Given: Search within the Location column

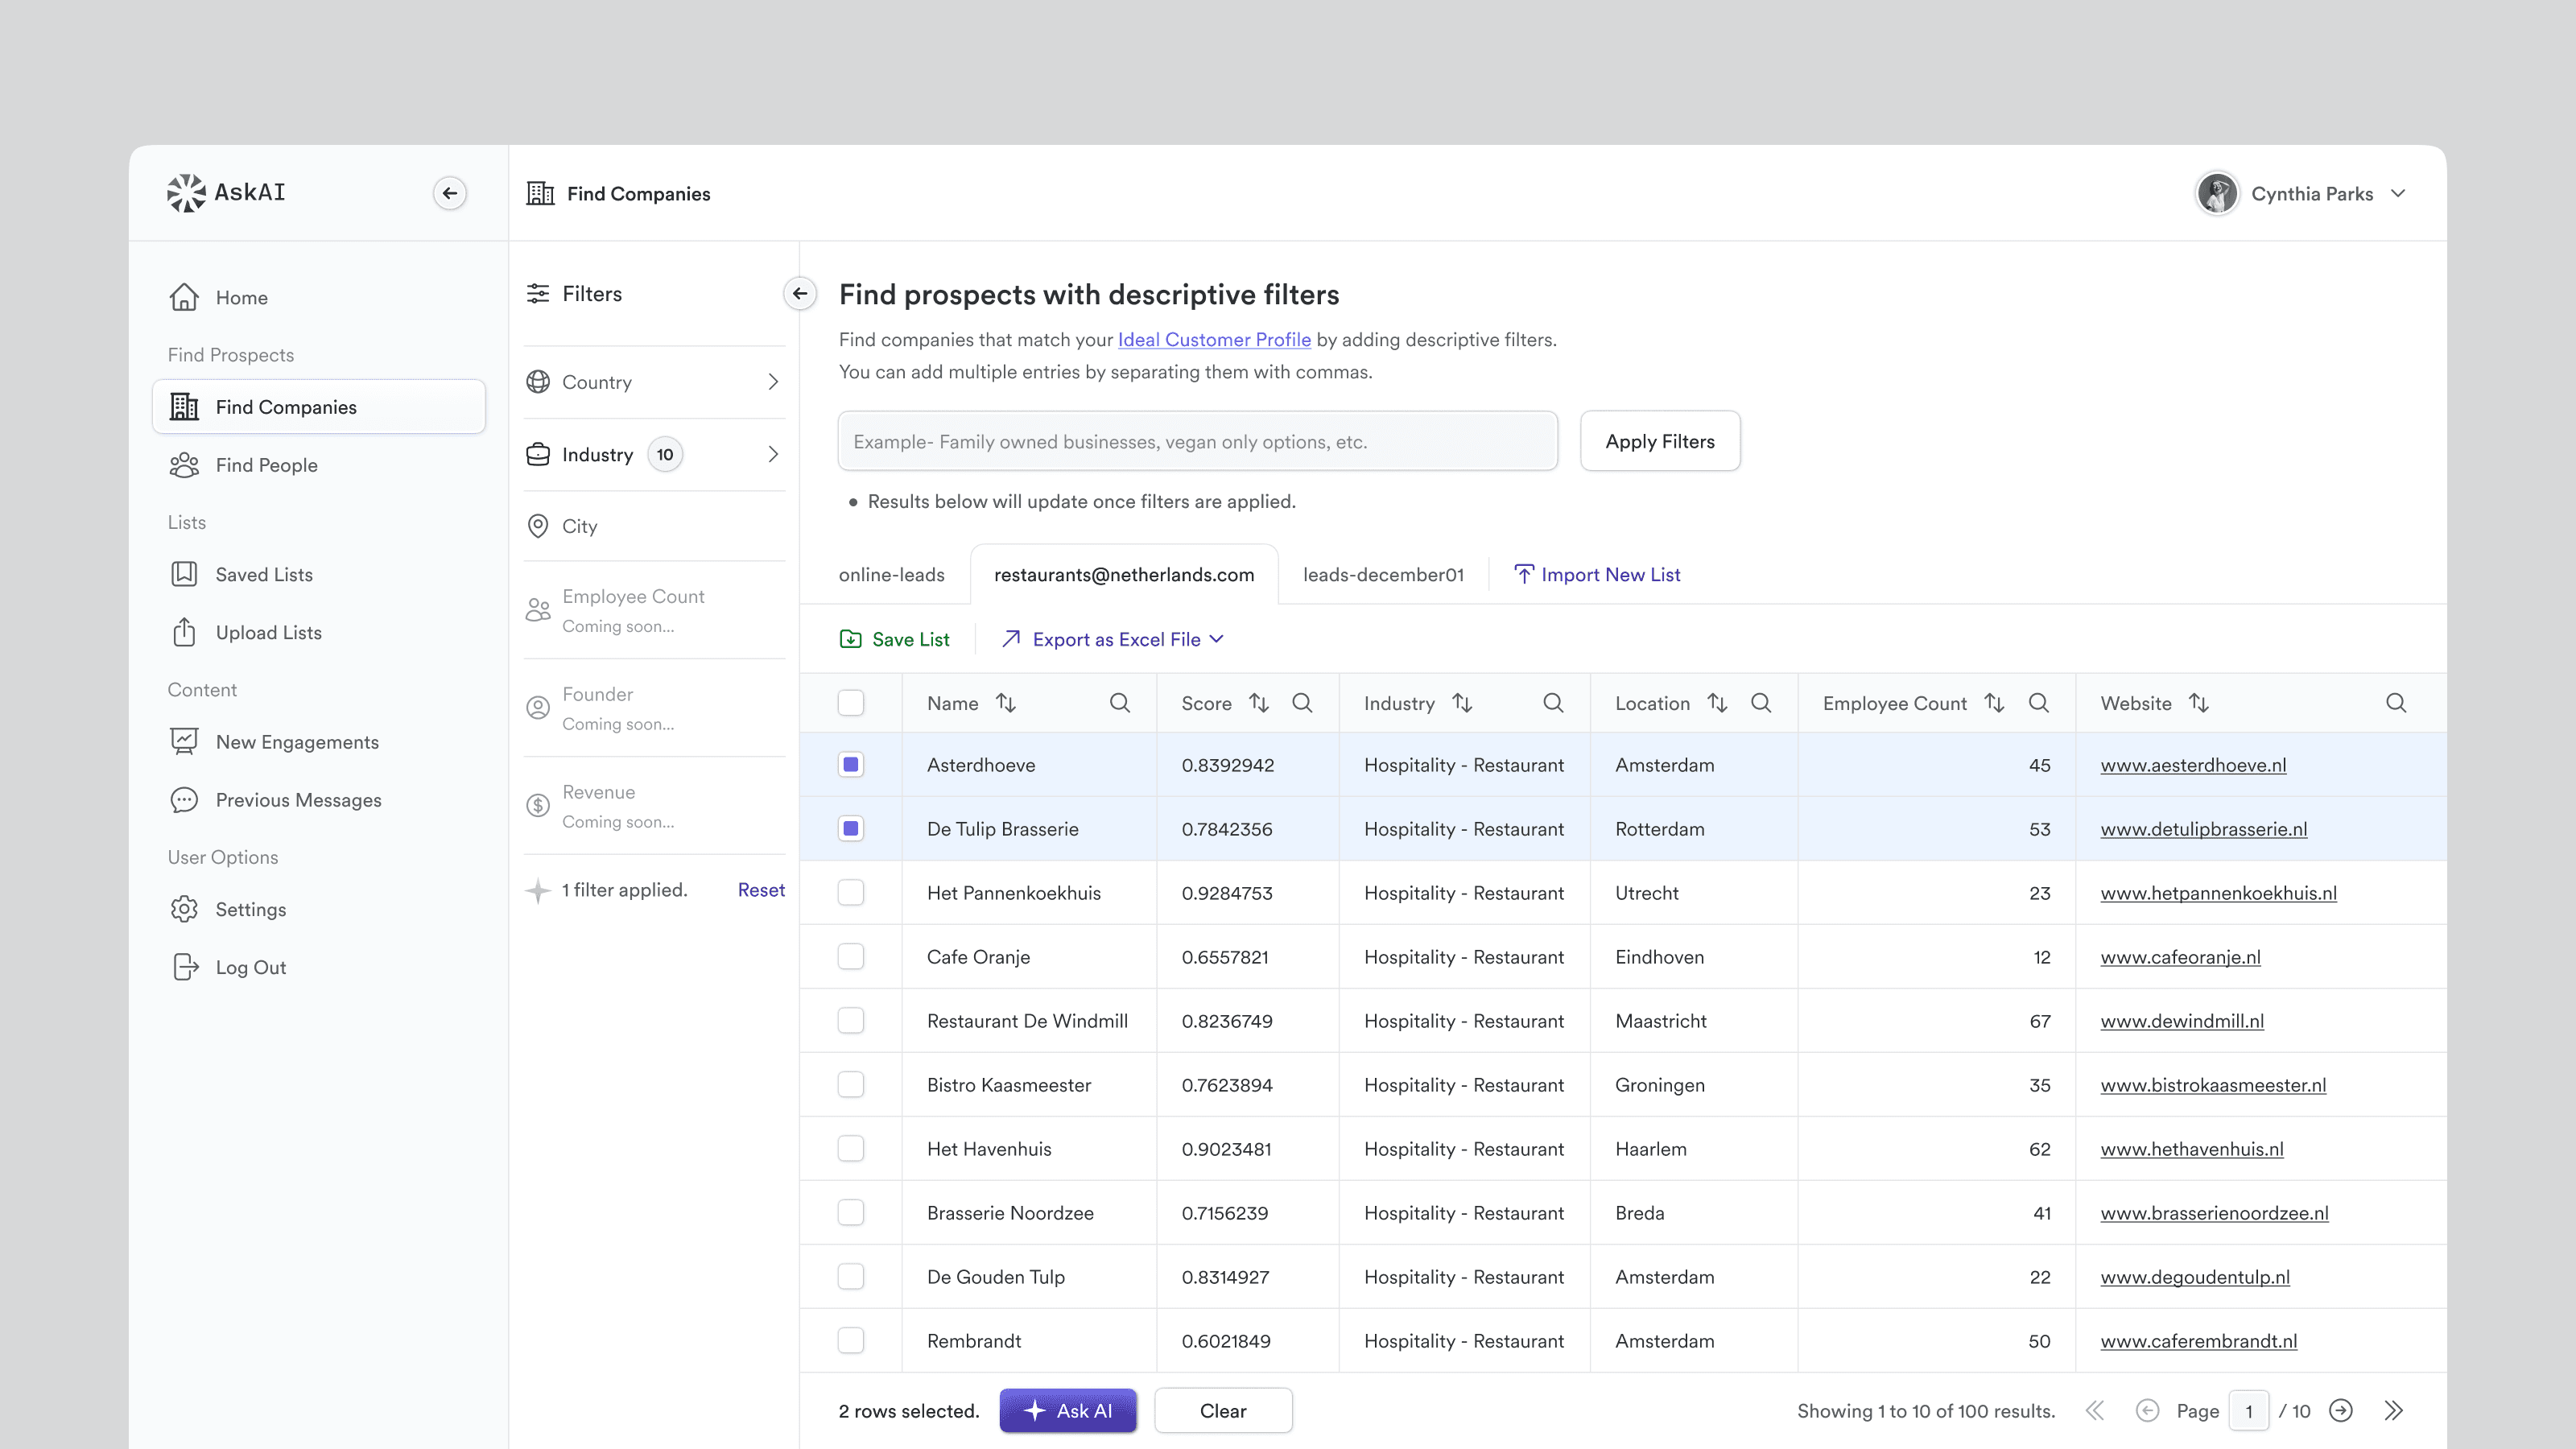Looking at the screenshot, I should (1761, 703).
